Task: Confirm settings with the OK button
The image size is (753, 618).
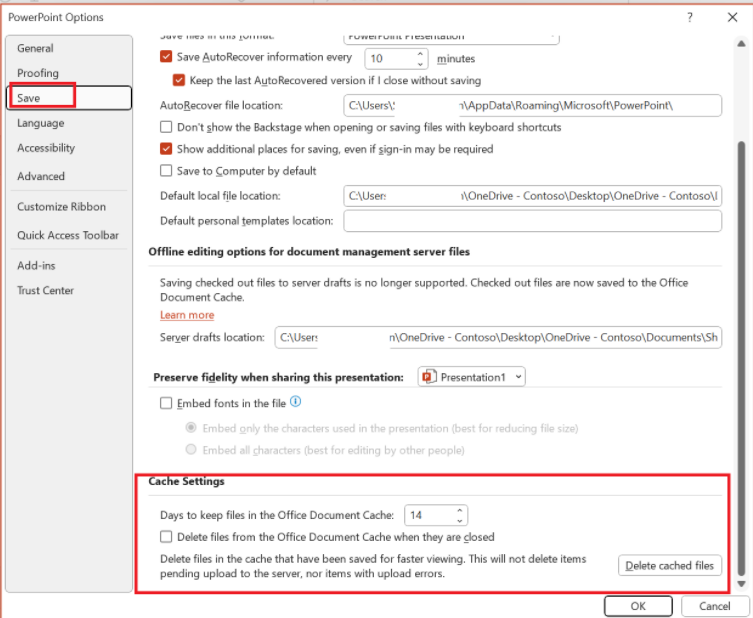Action: (x=638, y=606)
